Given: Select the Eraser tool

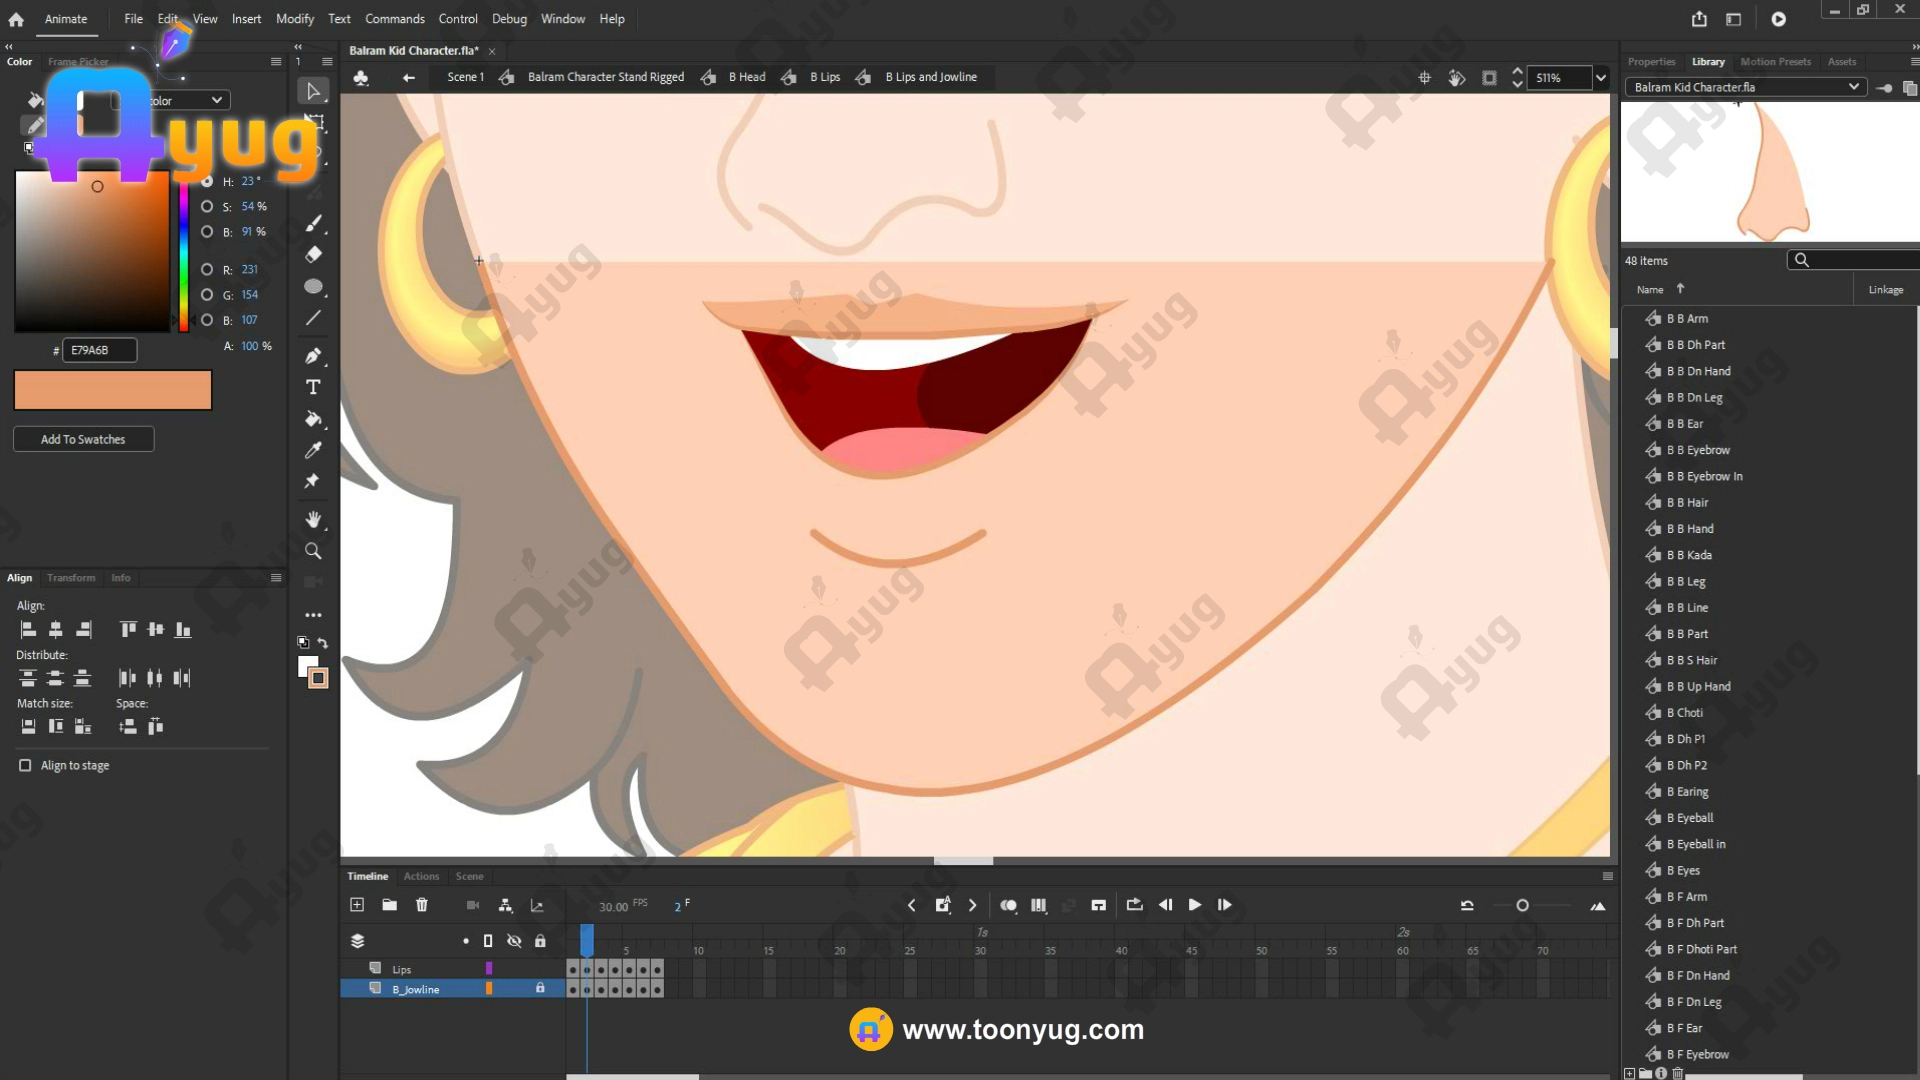Looking at the screenshot, I should [313, 254].
